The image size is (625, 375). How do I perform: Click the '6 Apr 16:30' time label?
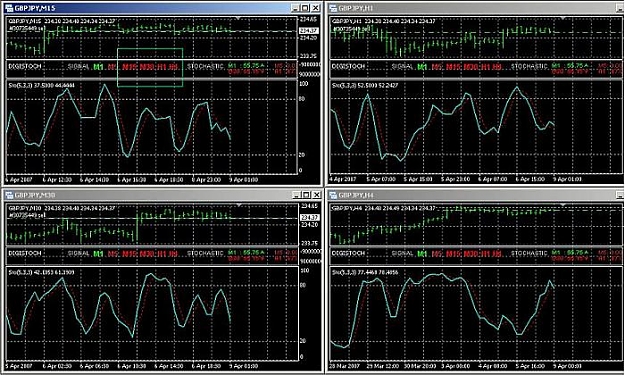tap(132, 180)
